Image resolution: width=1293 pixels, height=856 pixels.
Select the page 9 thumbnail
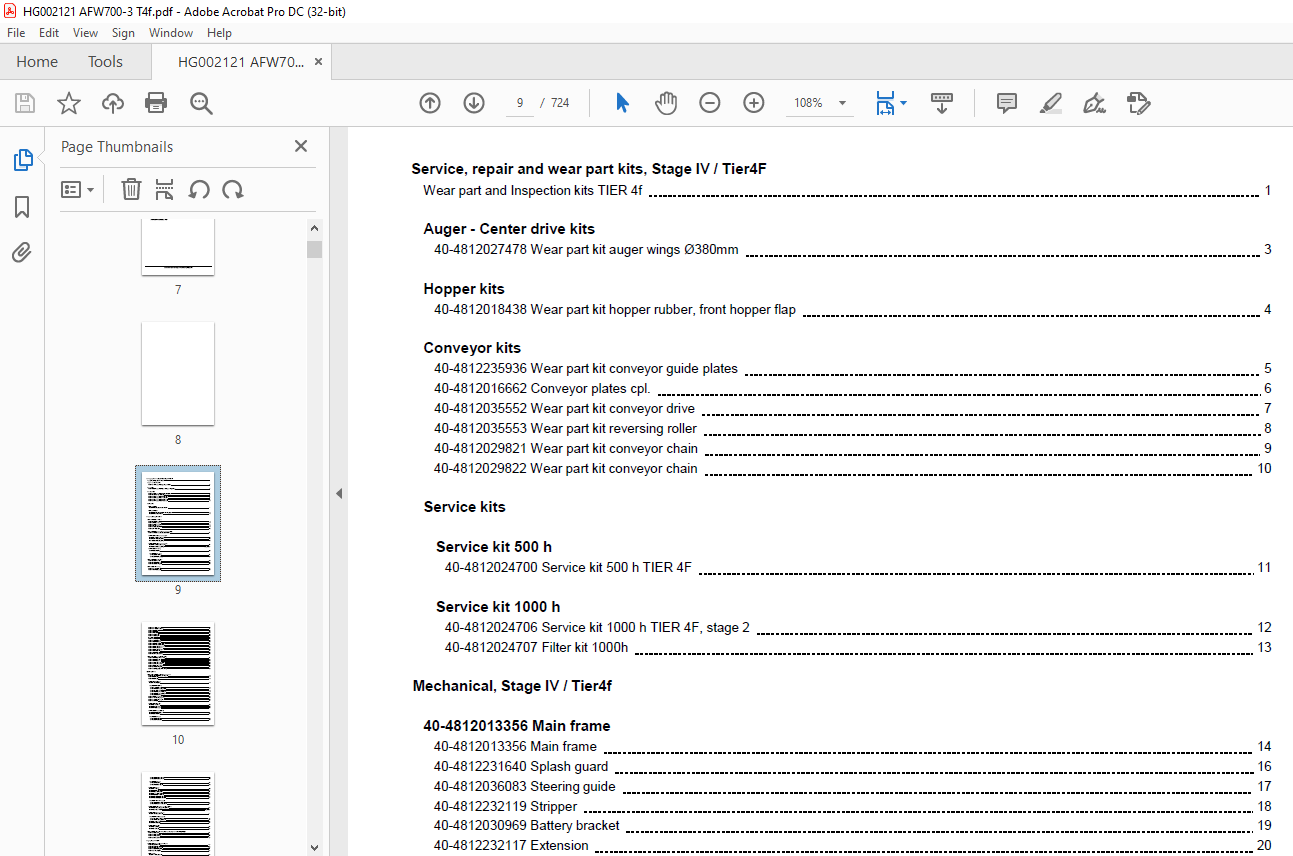tap(178, 523)
